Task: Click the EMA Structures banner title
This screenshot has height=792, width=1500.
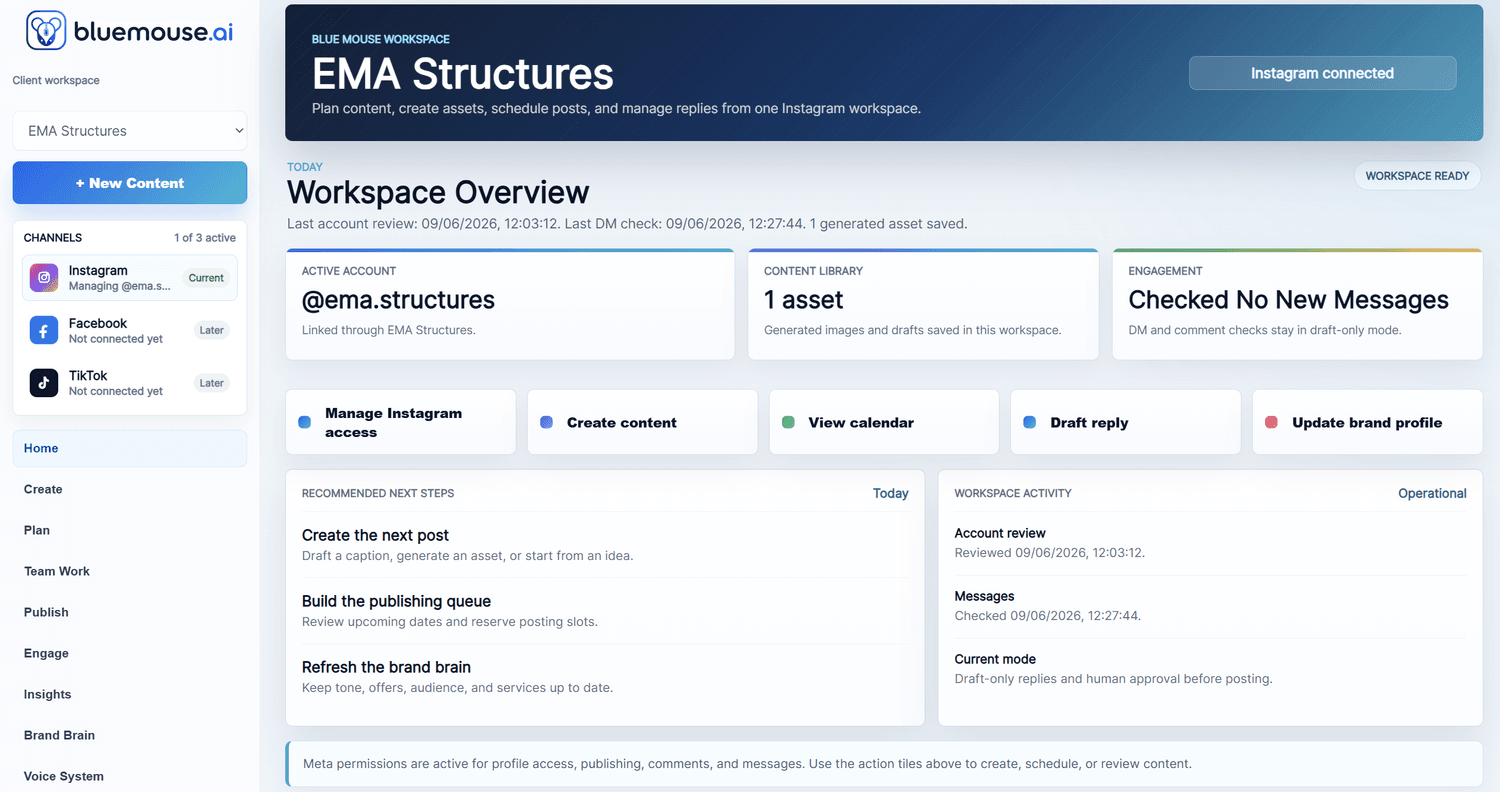Action: point(463,74)
